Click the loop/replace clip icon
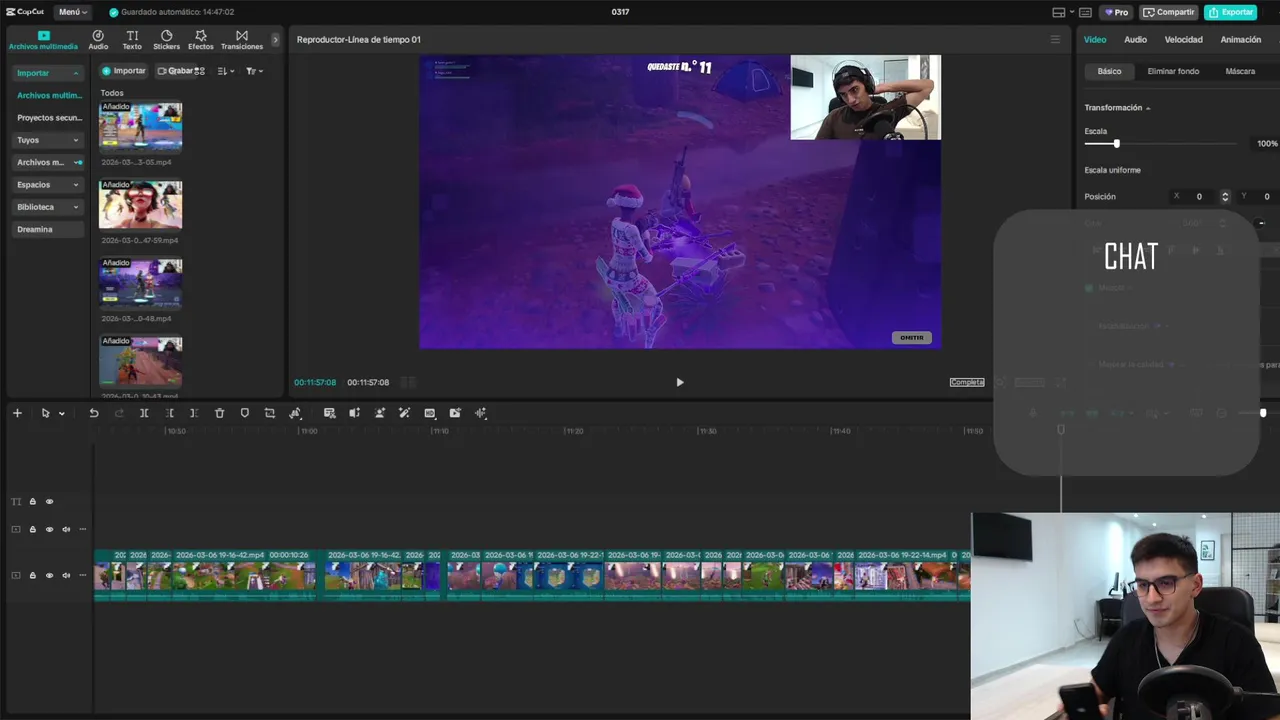Screen dimensions: 1280x720 tap(269, 413)
